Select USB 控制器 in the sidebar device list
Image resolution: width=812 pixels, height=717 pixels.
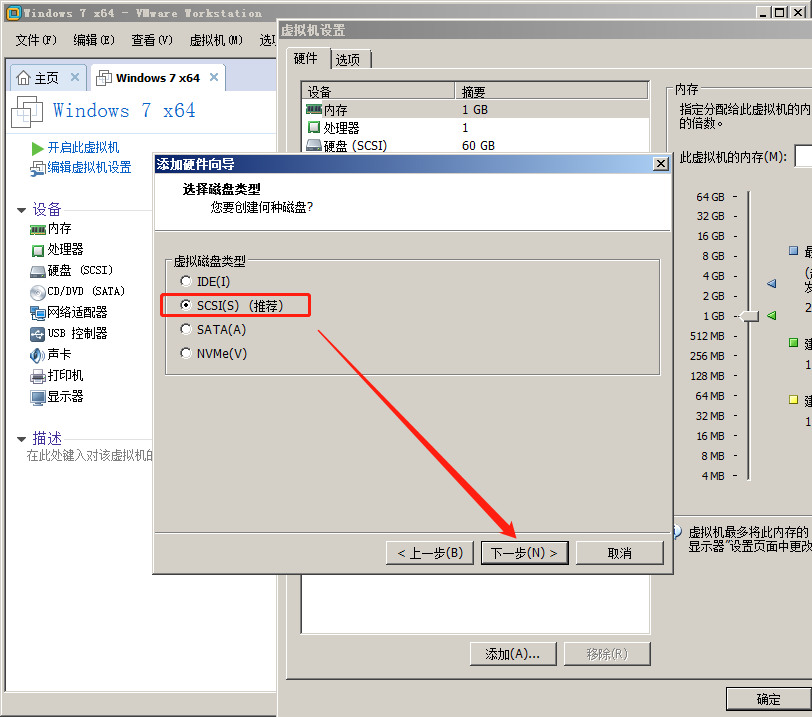click(x=78, y=333)
